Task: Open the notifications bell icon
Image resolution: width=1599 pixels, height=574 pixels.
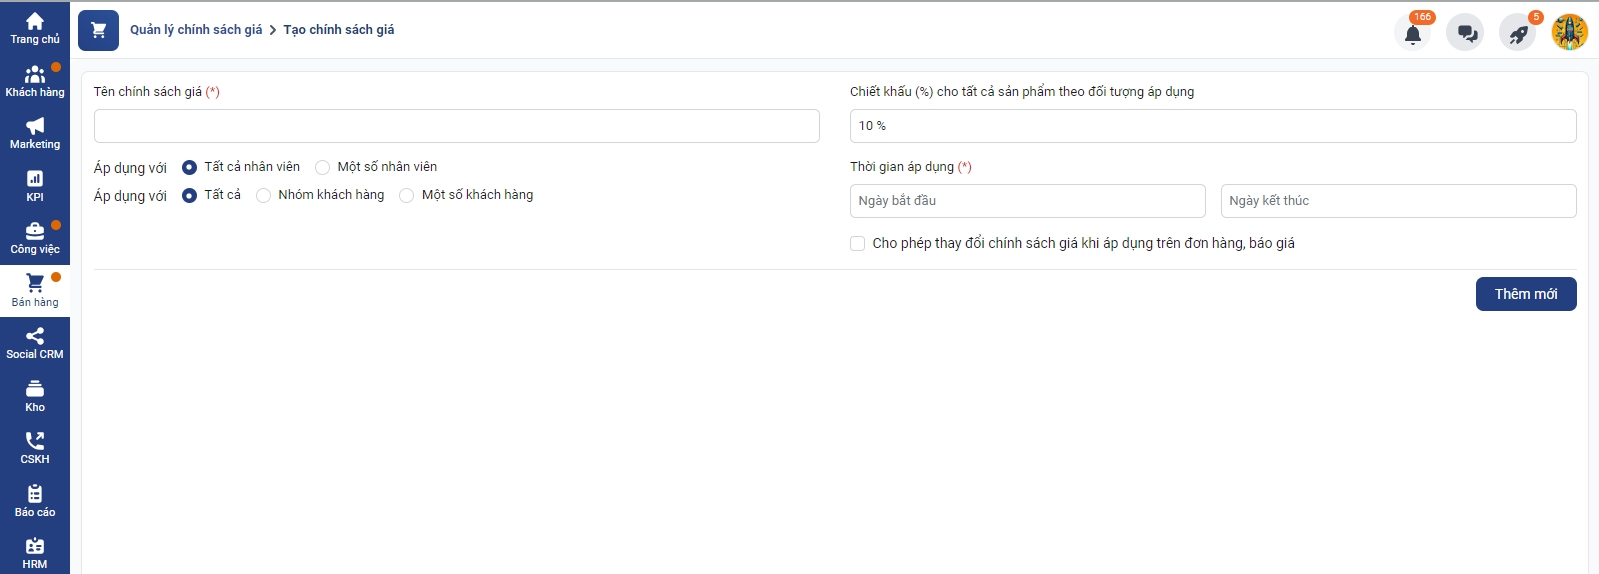Action: [1413, 33]
